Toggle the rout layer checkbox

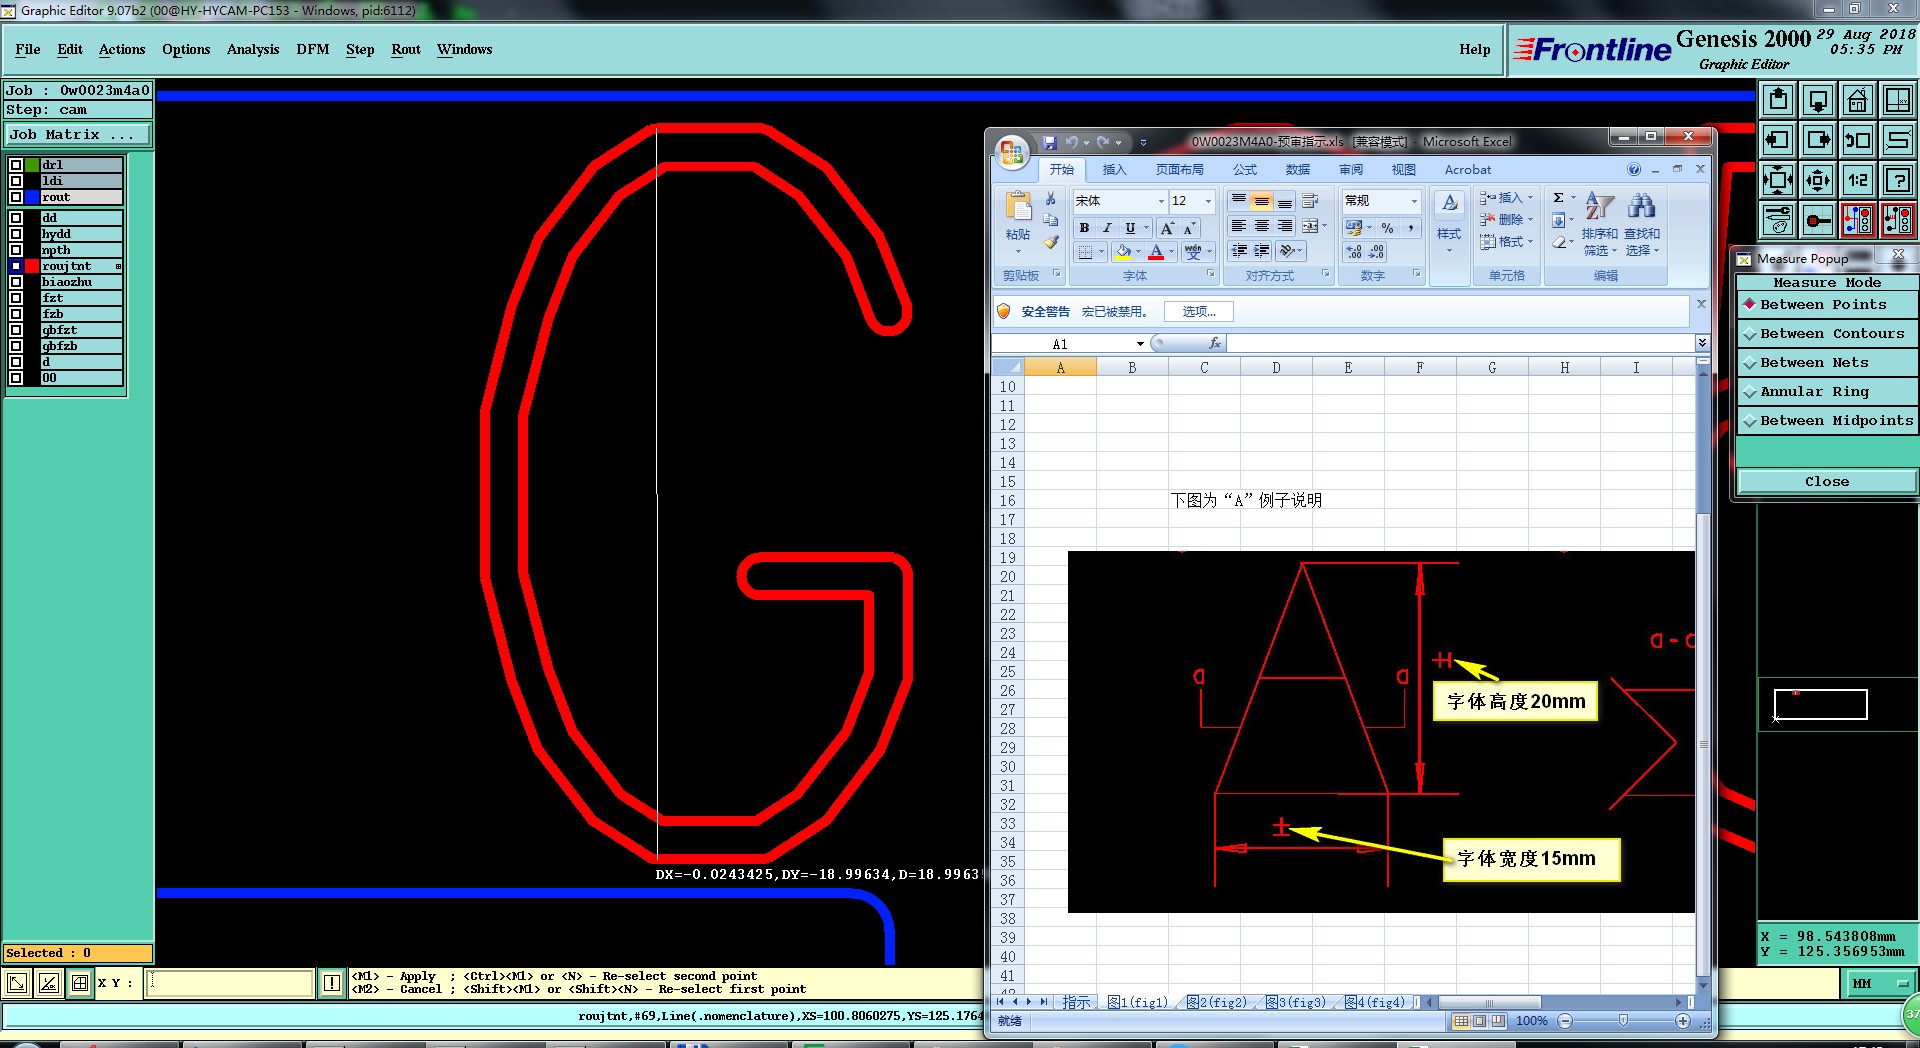point(16,197)
